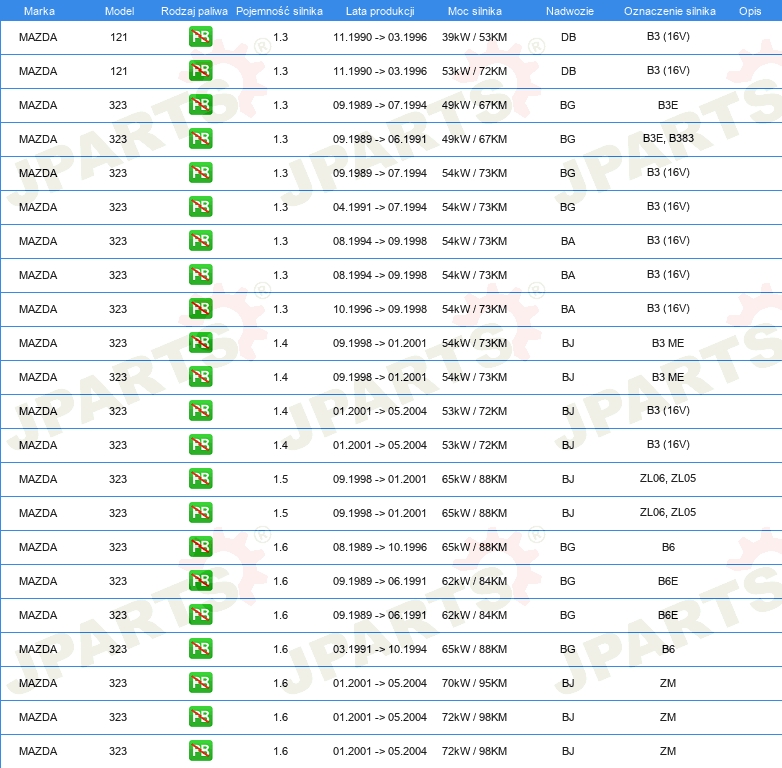Click the BA cell in the 10.1996 -> 09.1998 row
This screenshot has width=782, height=768.
[568, 309]
